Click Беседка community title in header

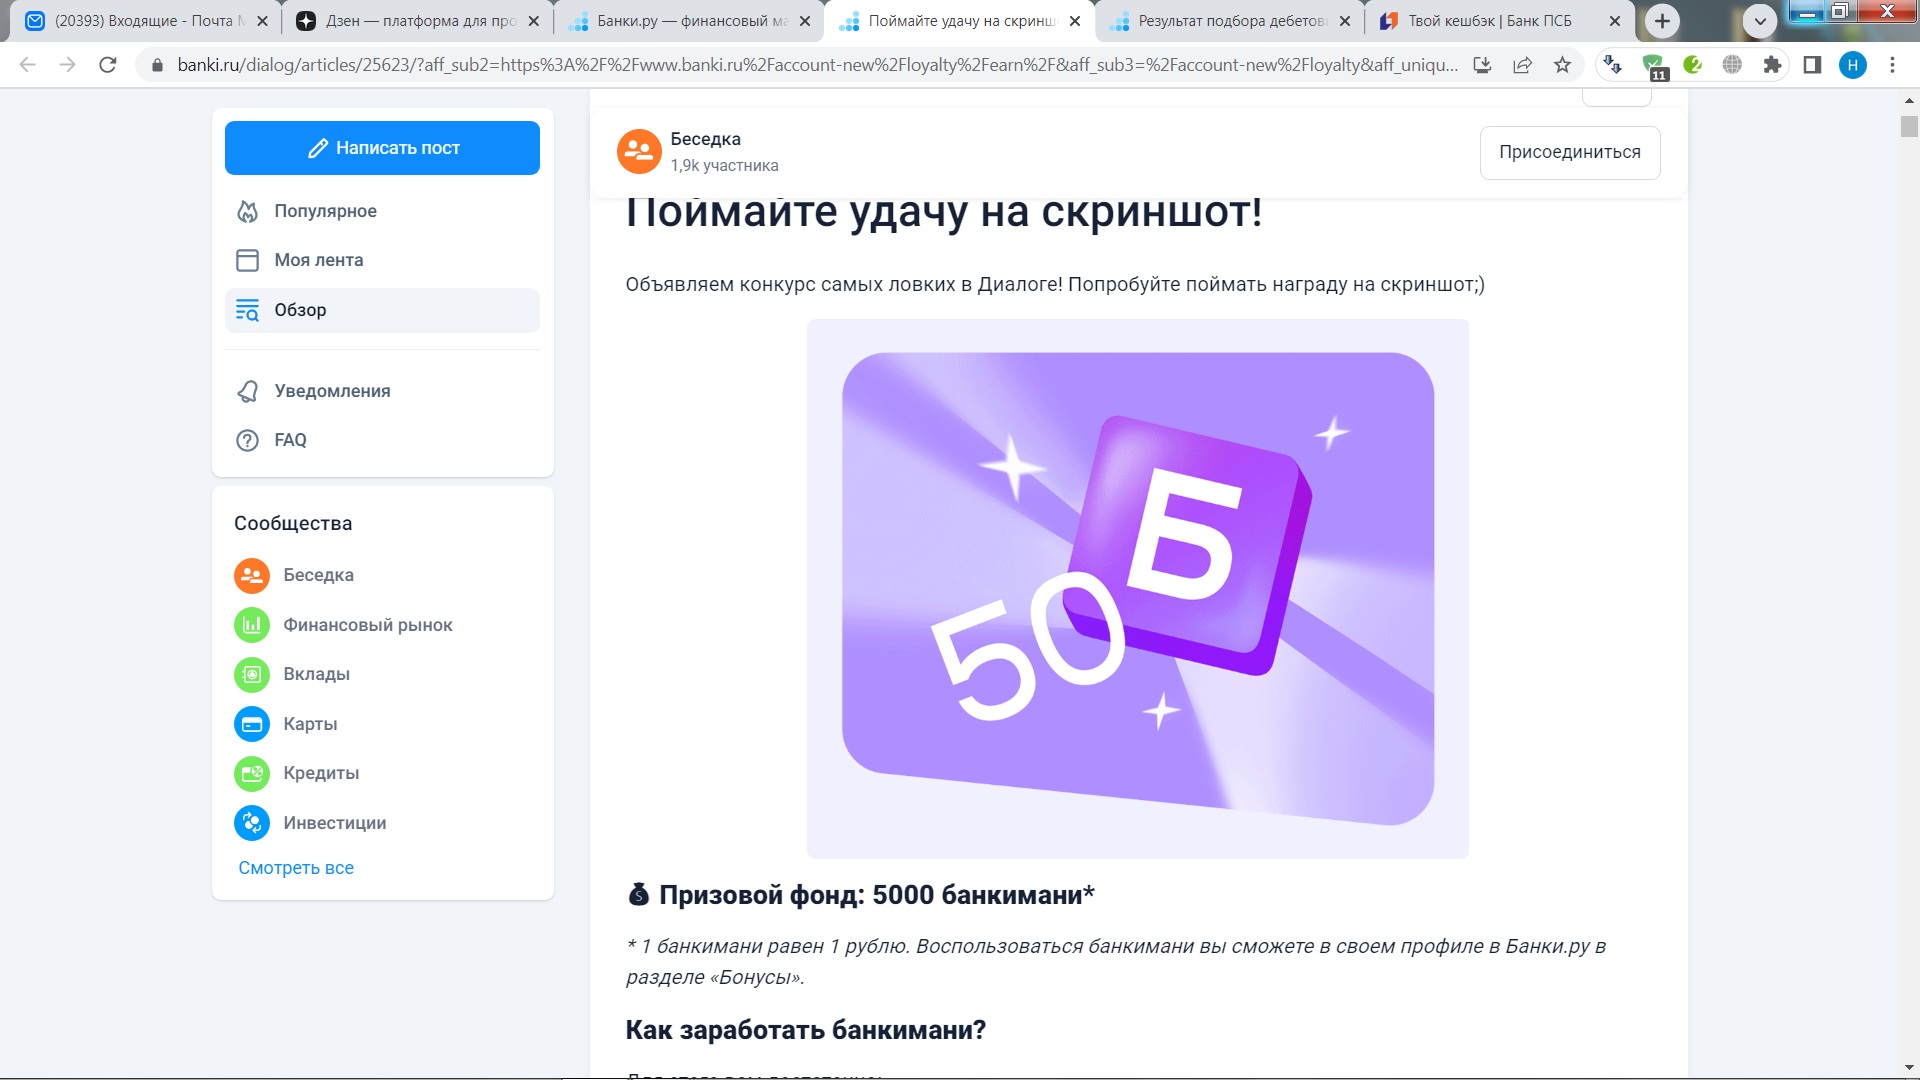click(706, 139)
